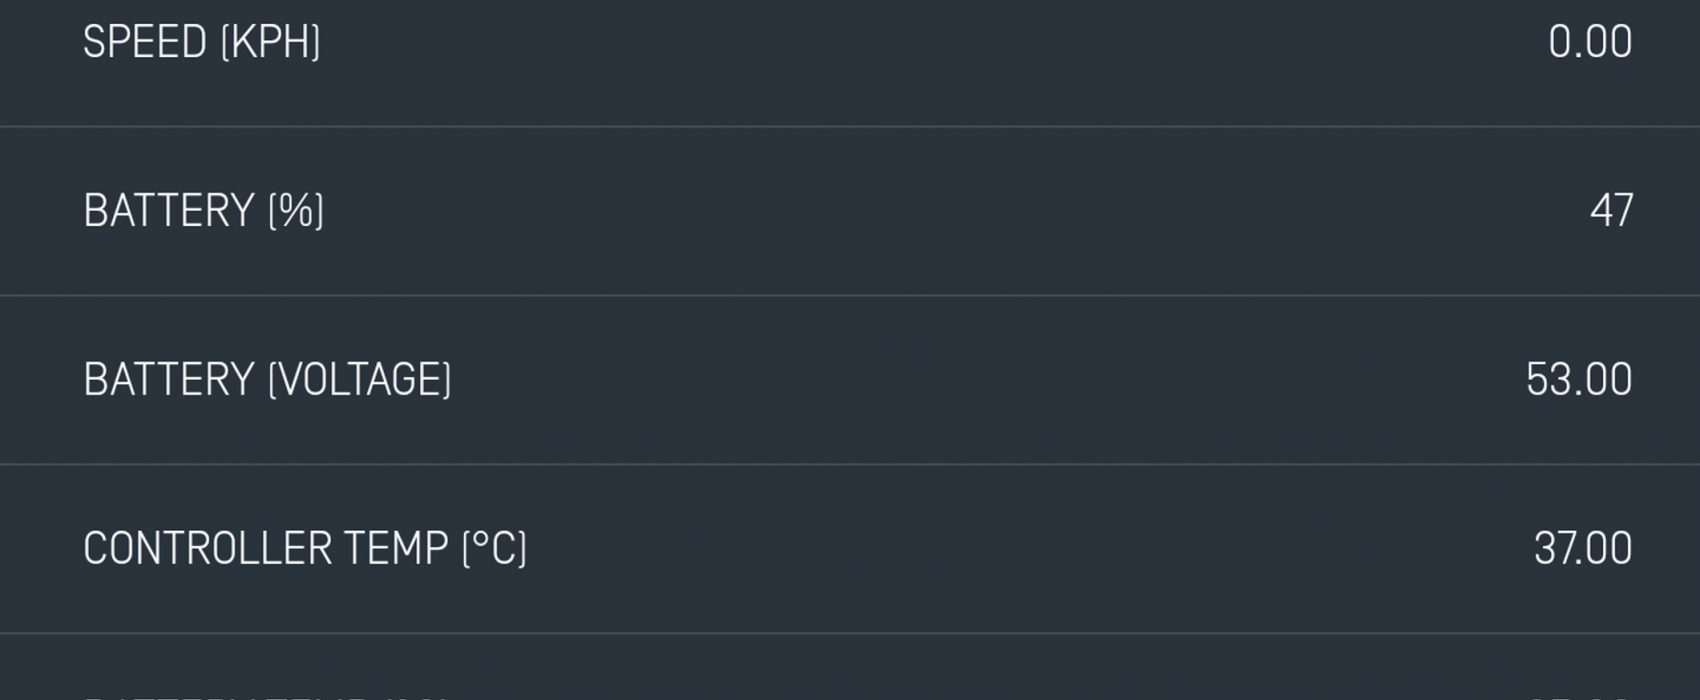Select the (VOLTAGE) label text
The image size is (1700, 700).
(360, 380)
